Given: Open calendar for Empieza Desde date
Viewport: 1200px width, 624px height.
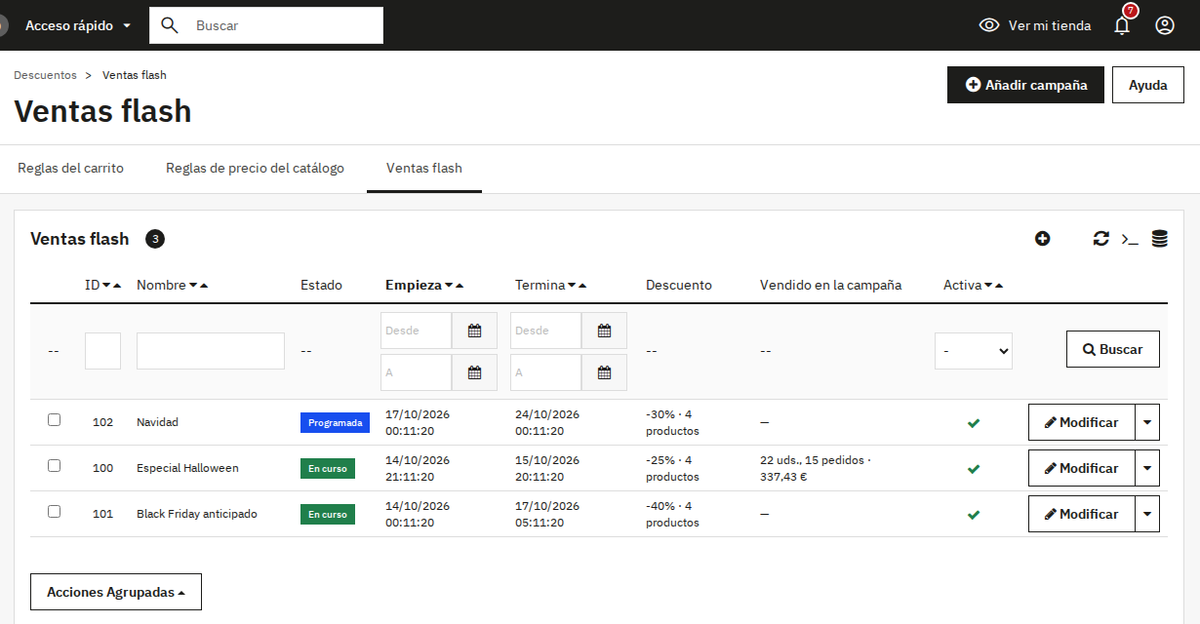Looking at the screenshot, I should (475, 331).
